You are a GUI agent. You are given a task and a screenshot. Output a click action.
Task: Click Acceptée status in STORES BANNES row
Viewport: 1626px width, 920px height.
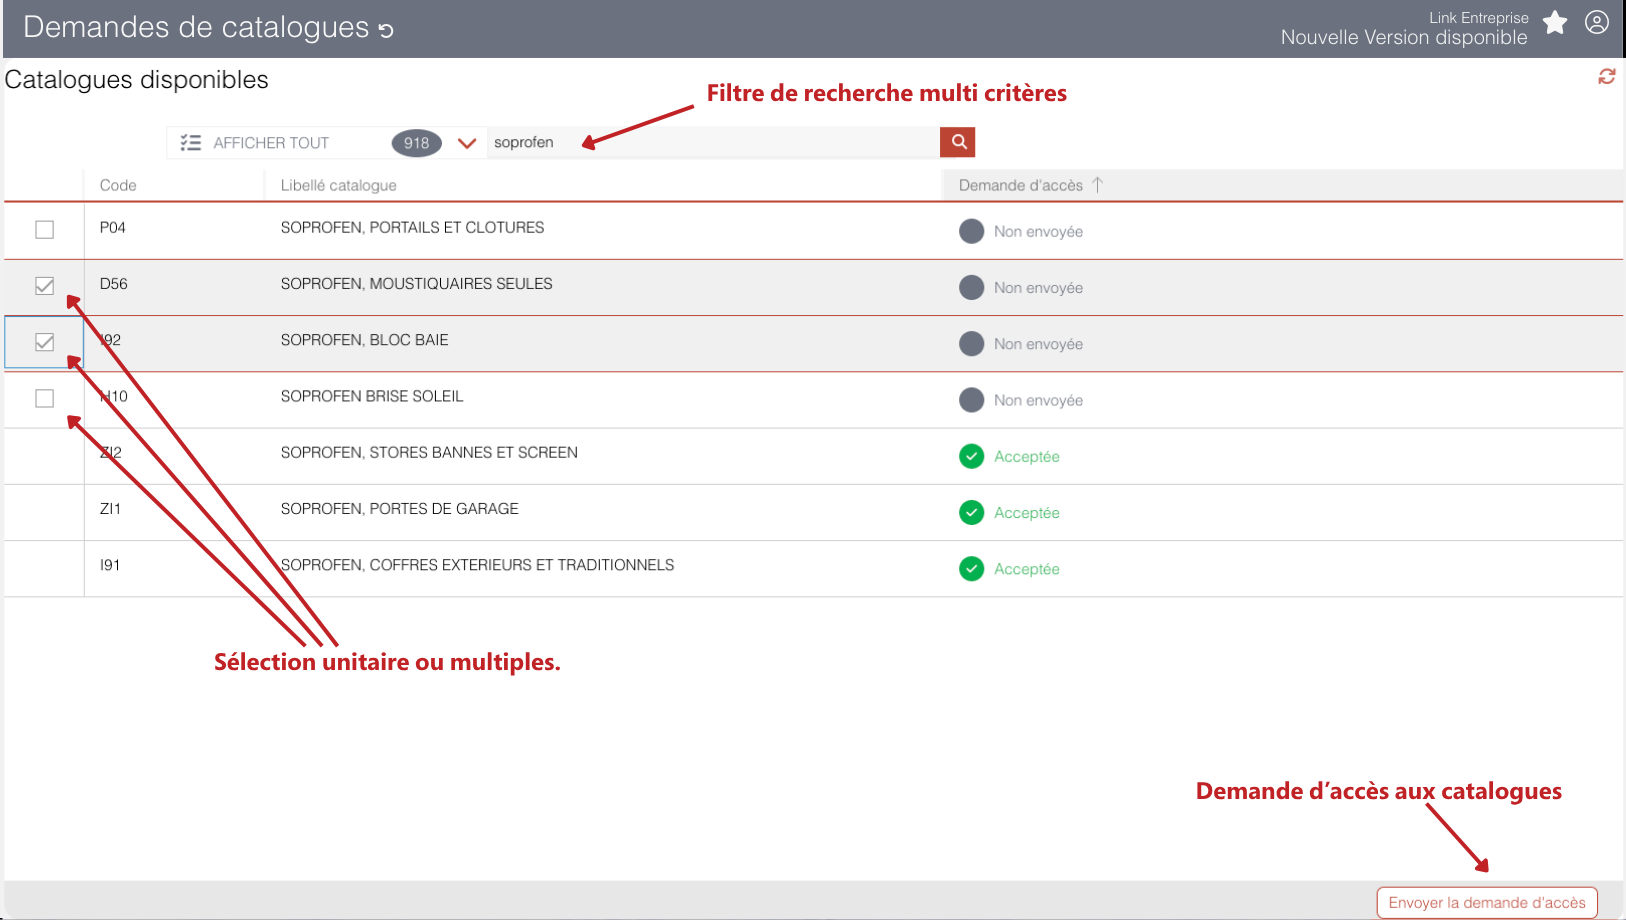pos(1026,456)
